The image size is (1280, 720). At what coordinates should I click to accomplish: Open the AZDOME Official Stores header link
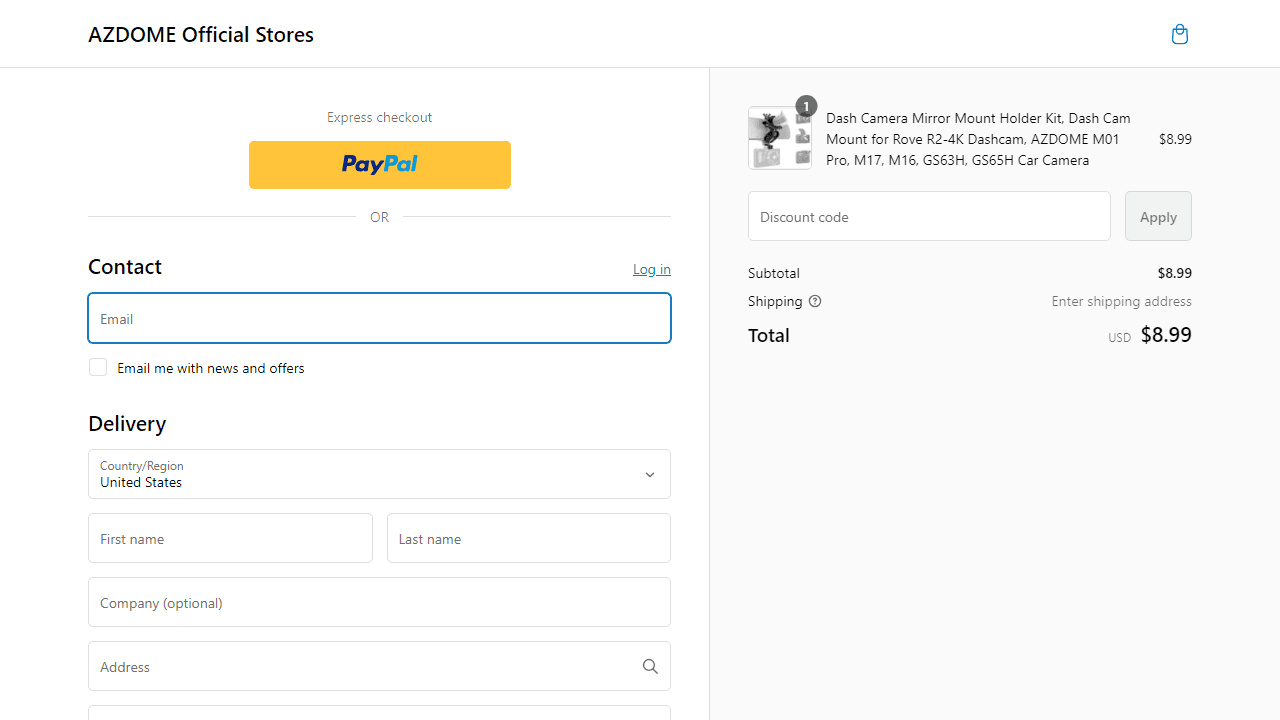tap(201, 34)
